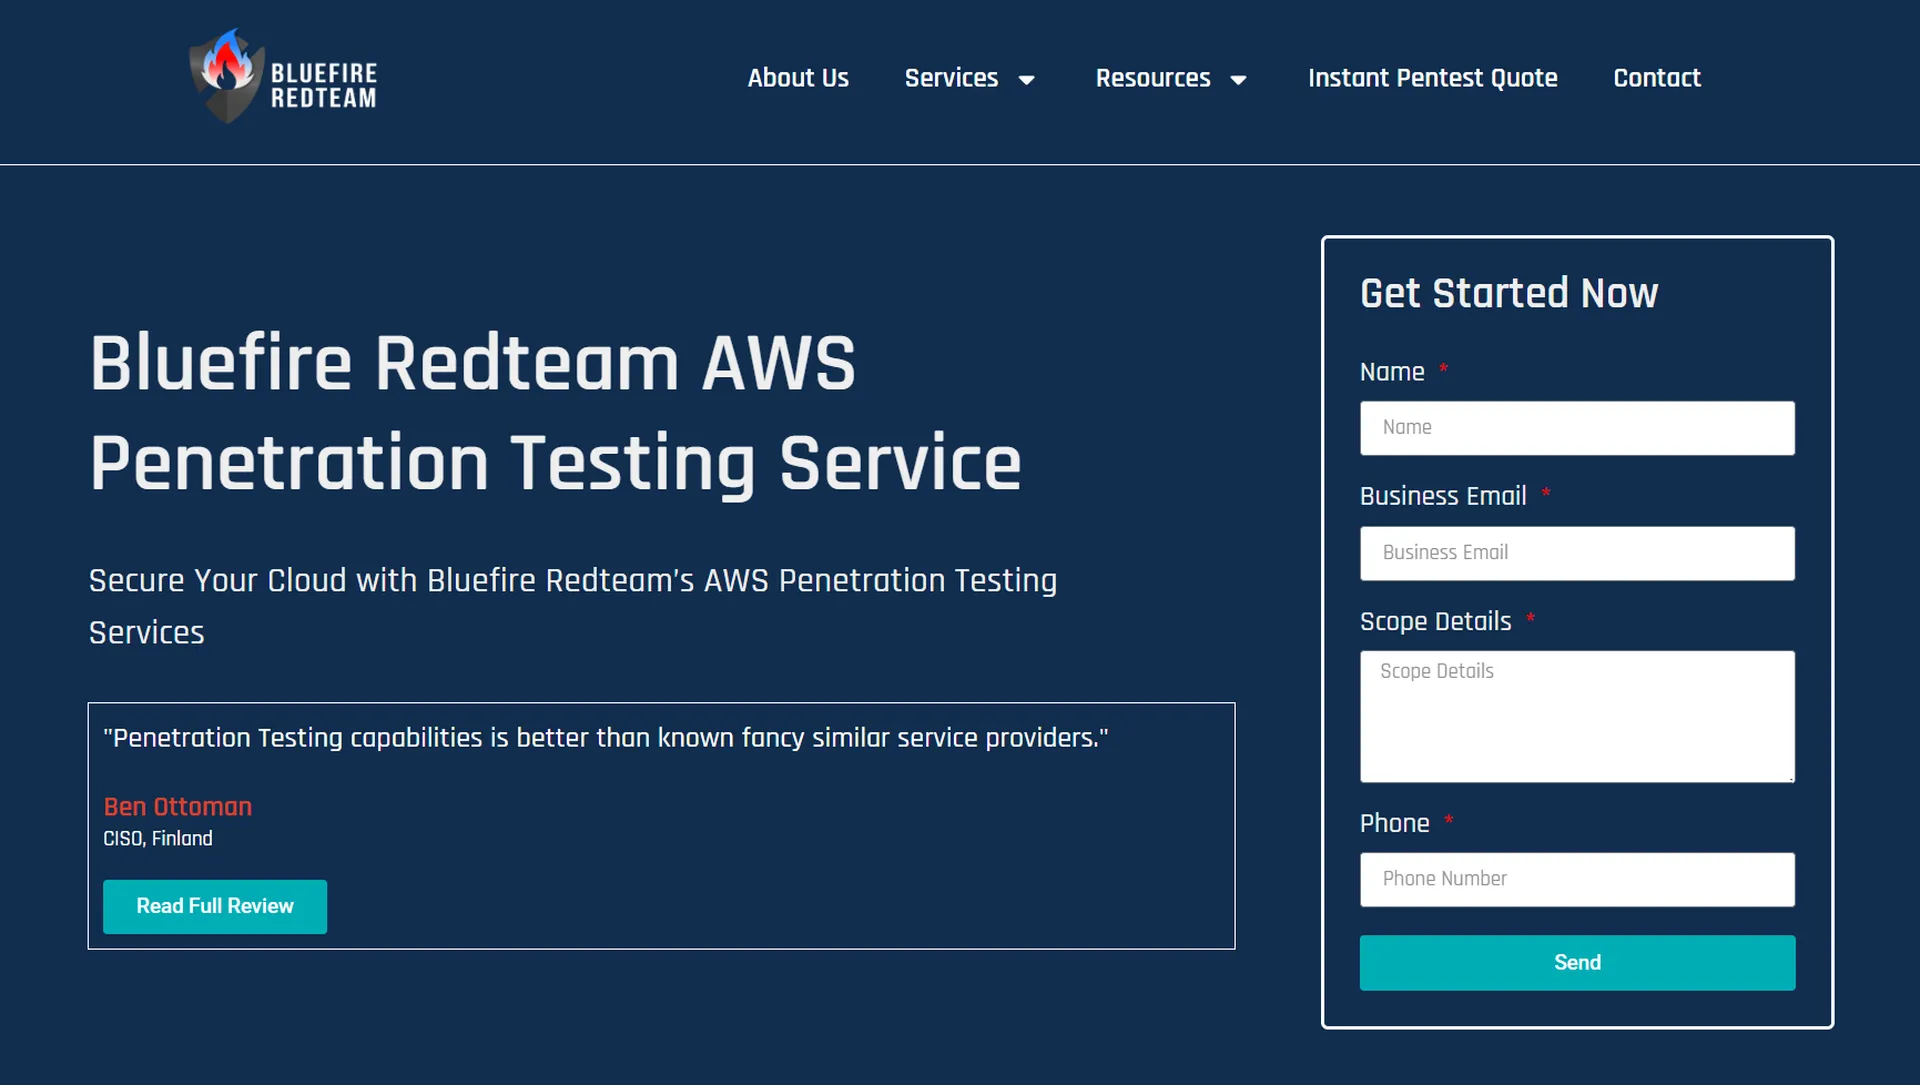This screenshot has width=1920, height=1085.
Task: Click the Bluefire Redteam logo
Action: [x=283, y=77]
